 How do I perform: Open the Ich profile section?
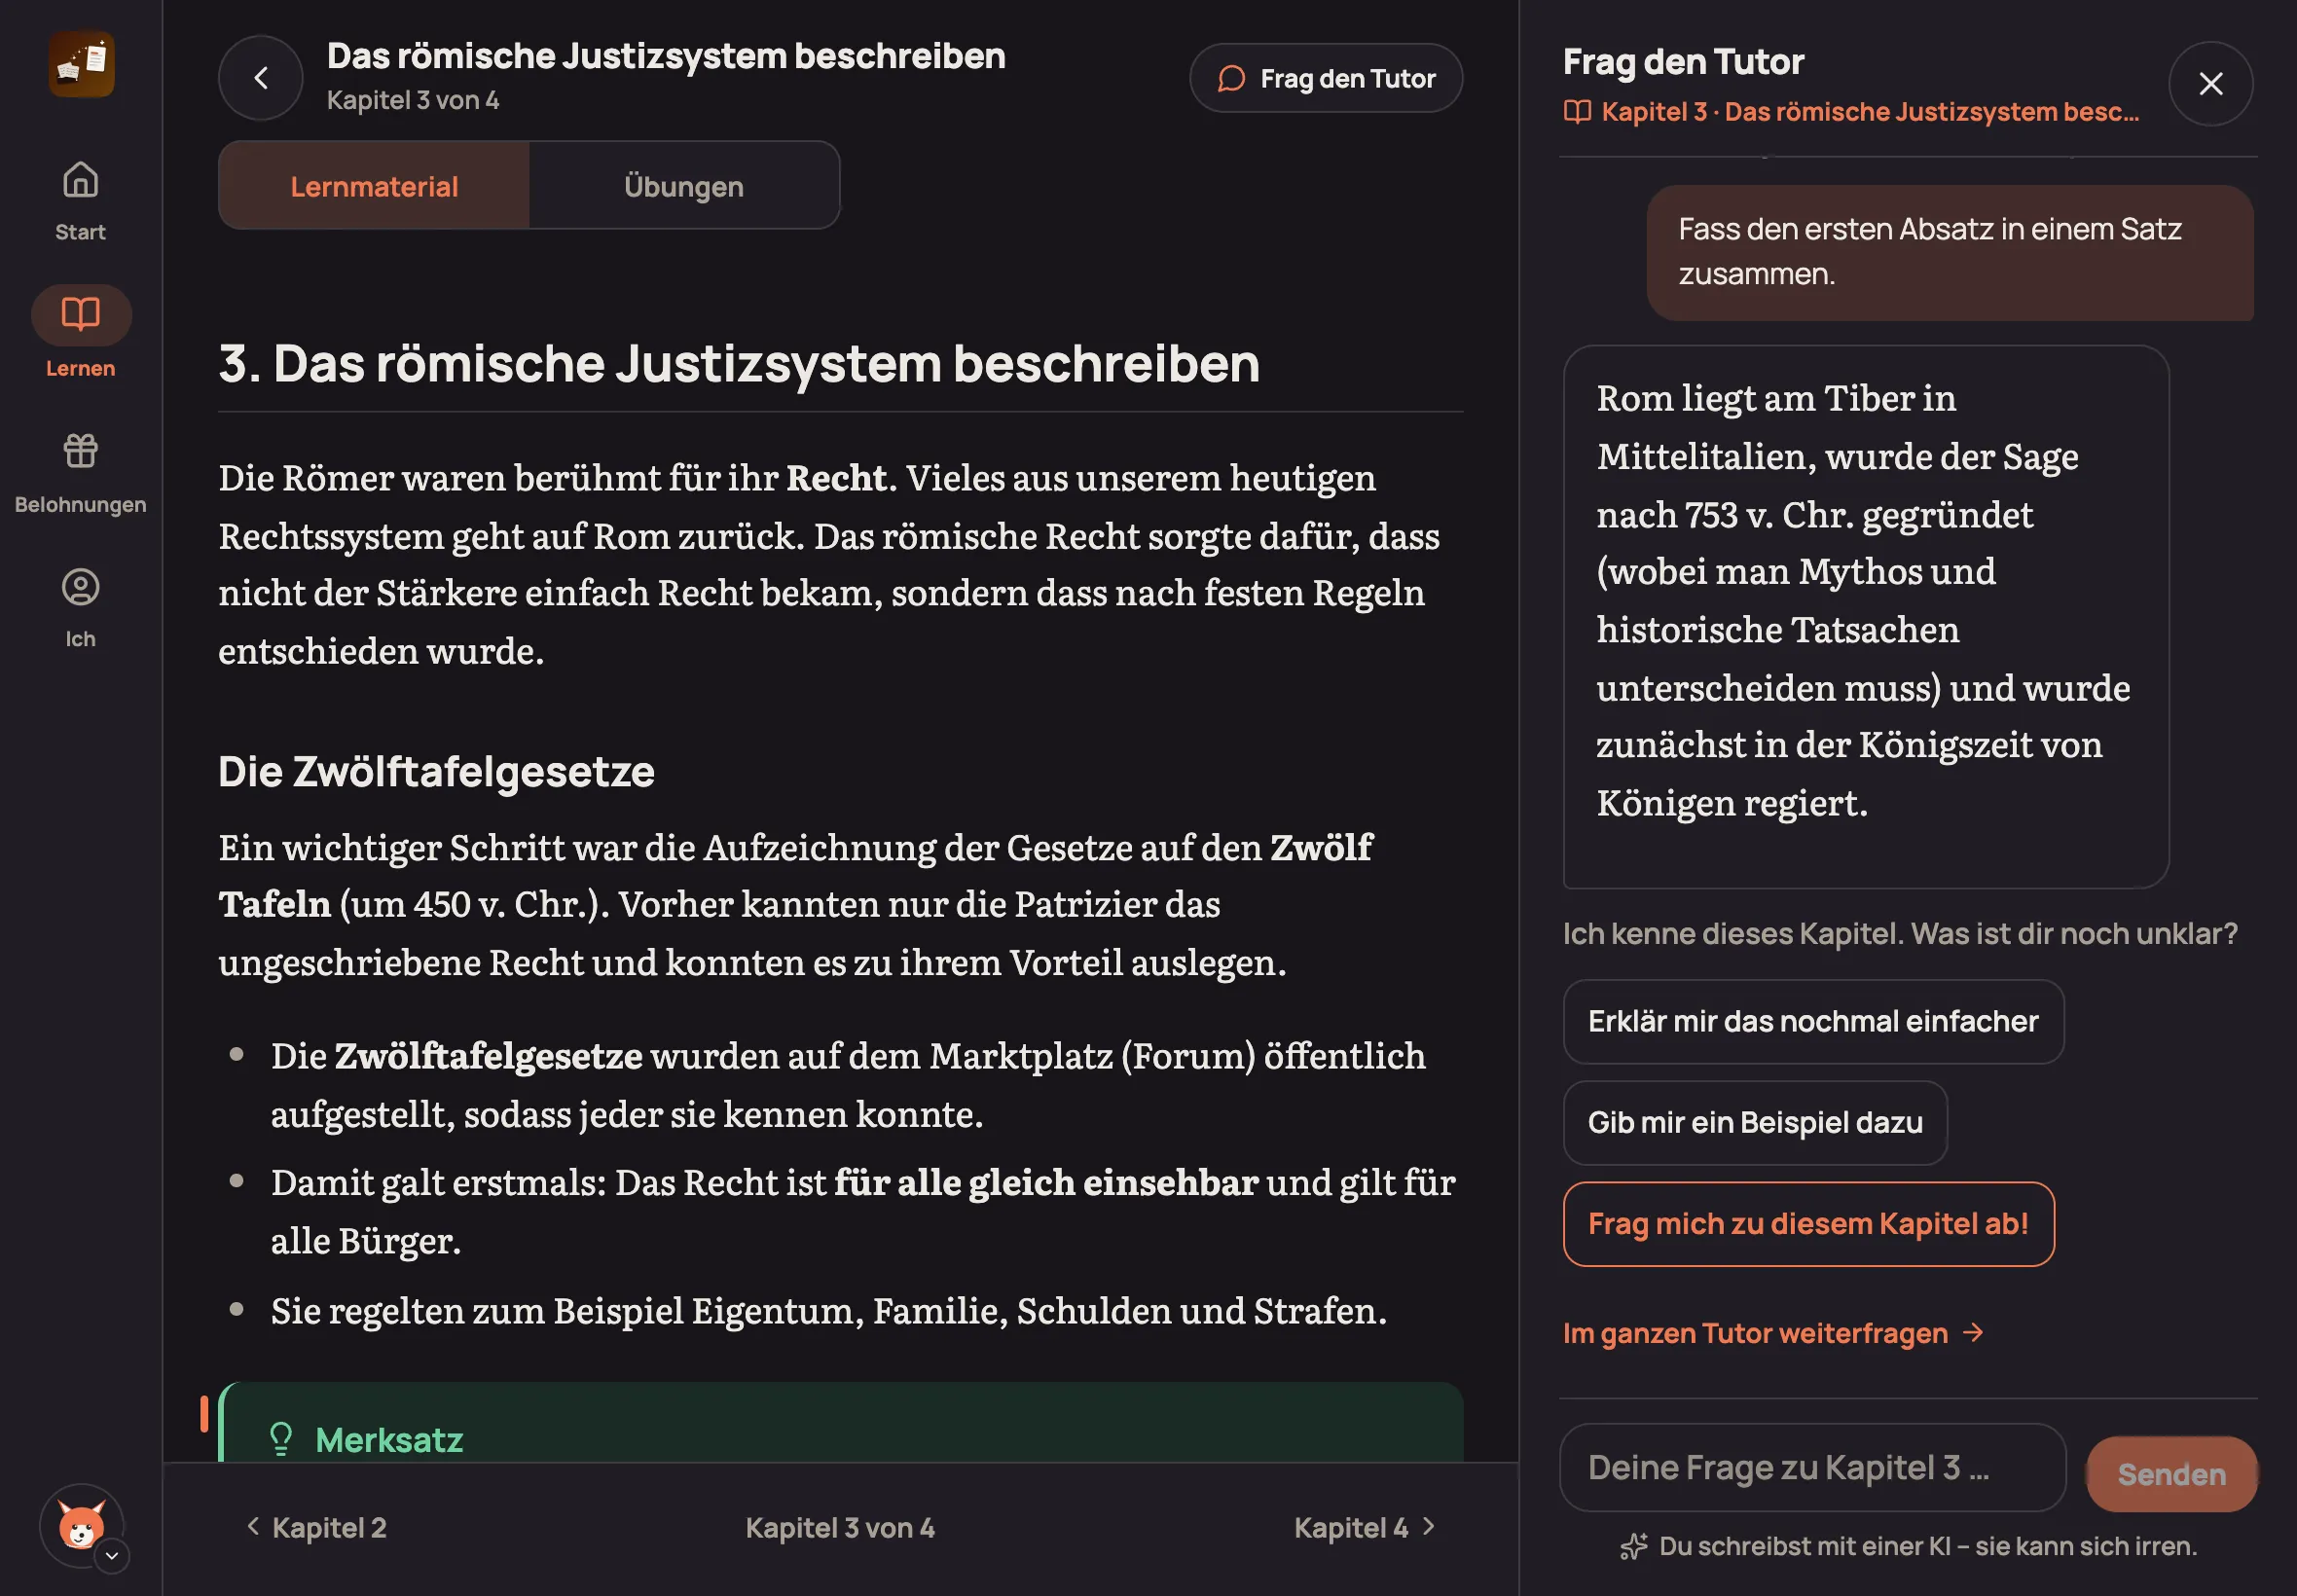(x=80, y=608)
